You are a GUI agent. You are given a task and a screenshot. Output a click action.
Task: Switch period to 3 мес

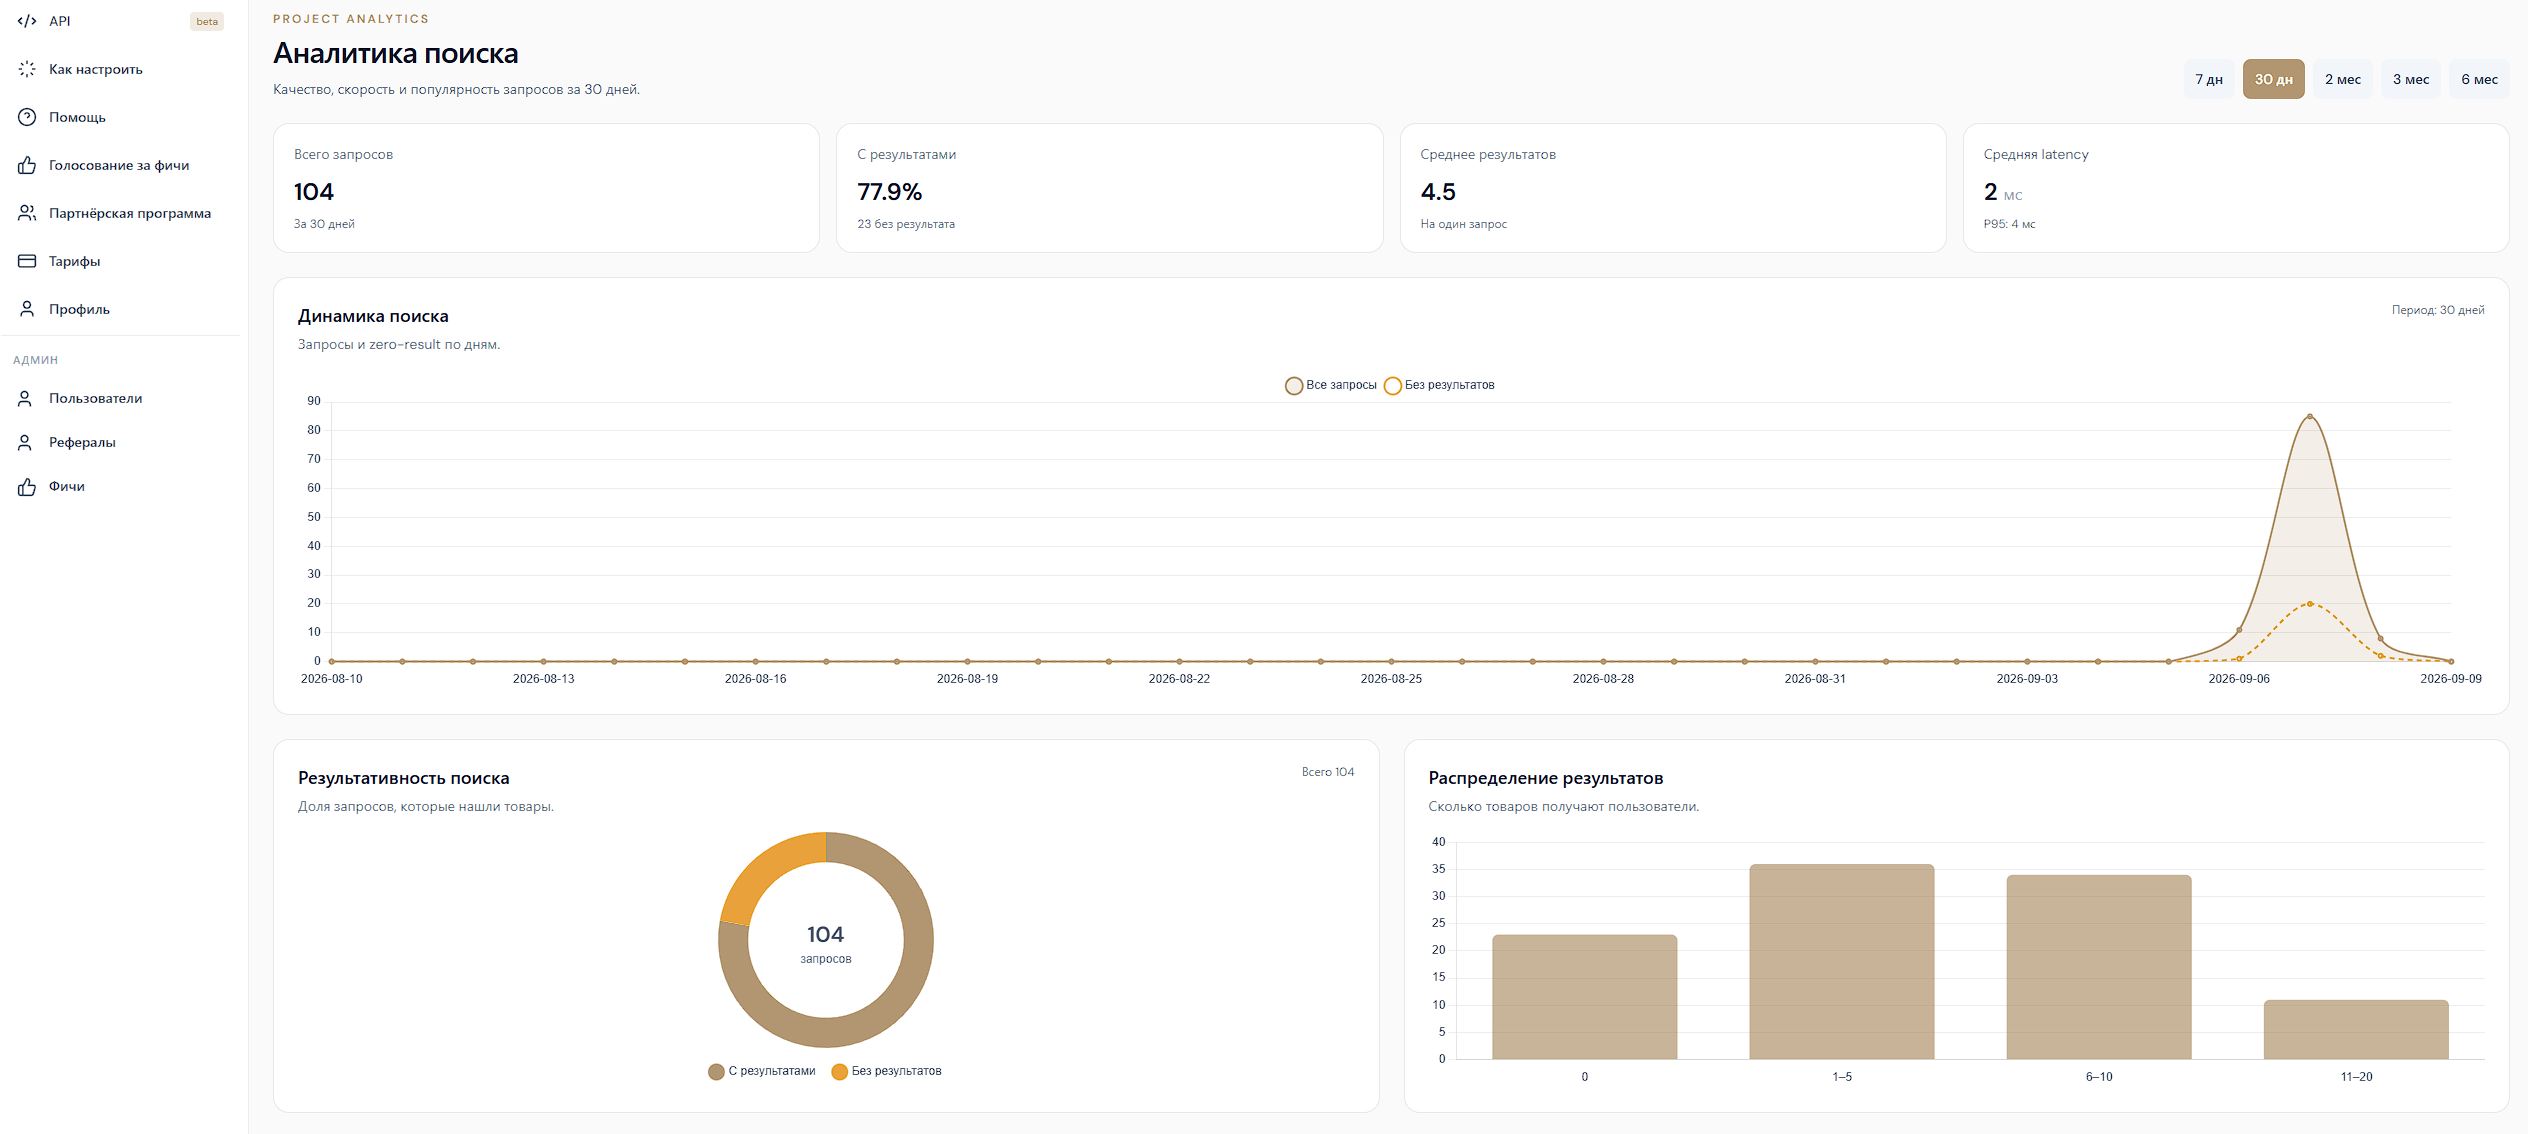point(2411,79)
